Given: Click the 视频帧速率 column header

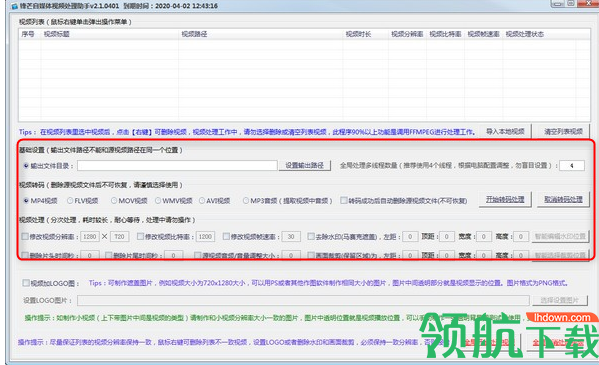Looking at the screenshot, I should (x=484, y=34).
